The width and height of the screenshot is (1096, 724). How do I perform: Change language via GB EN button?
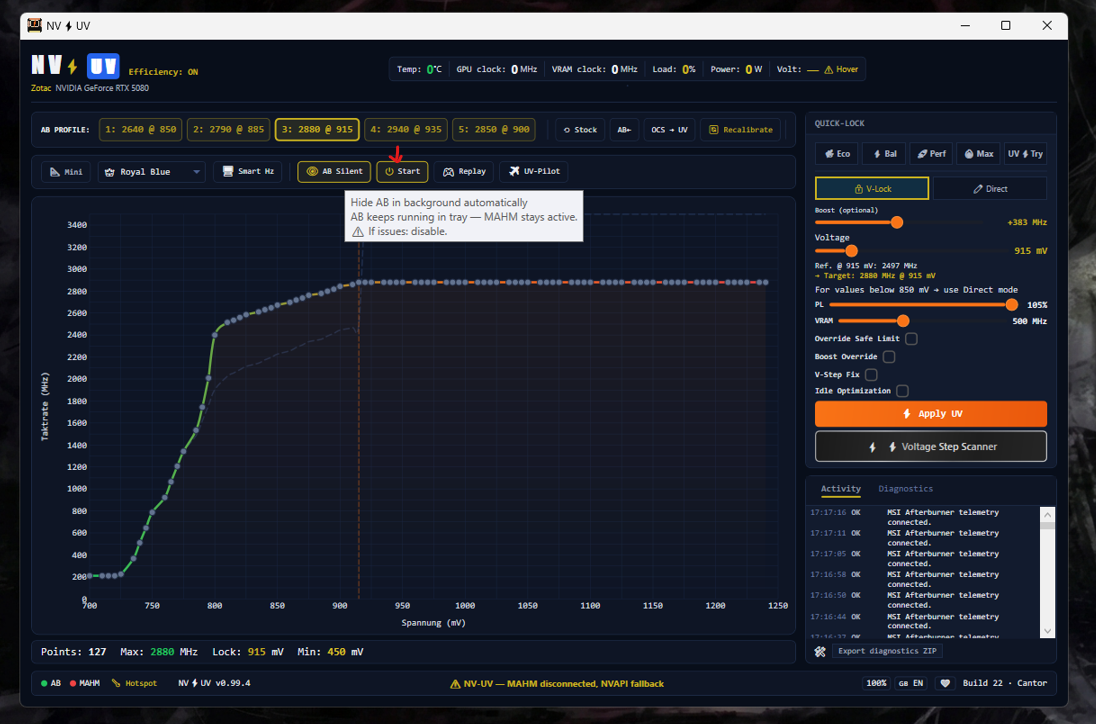910,683
